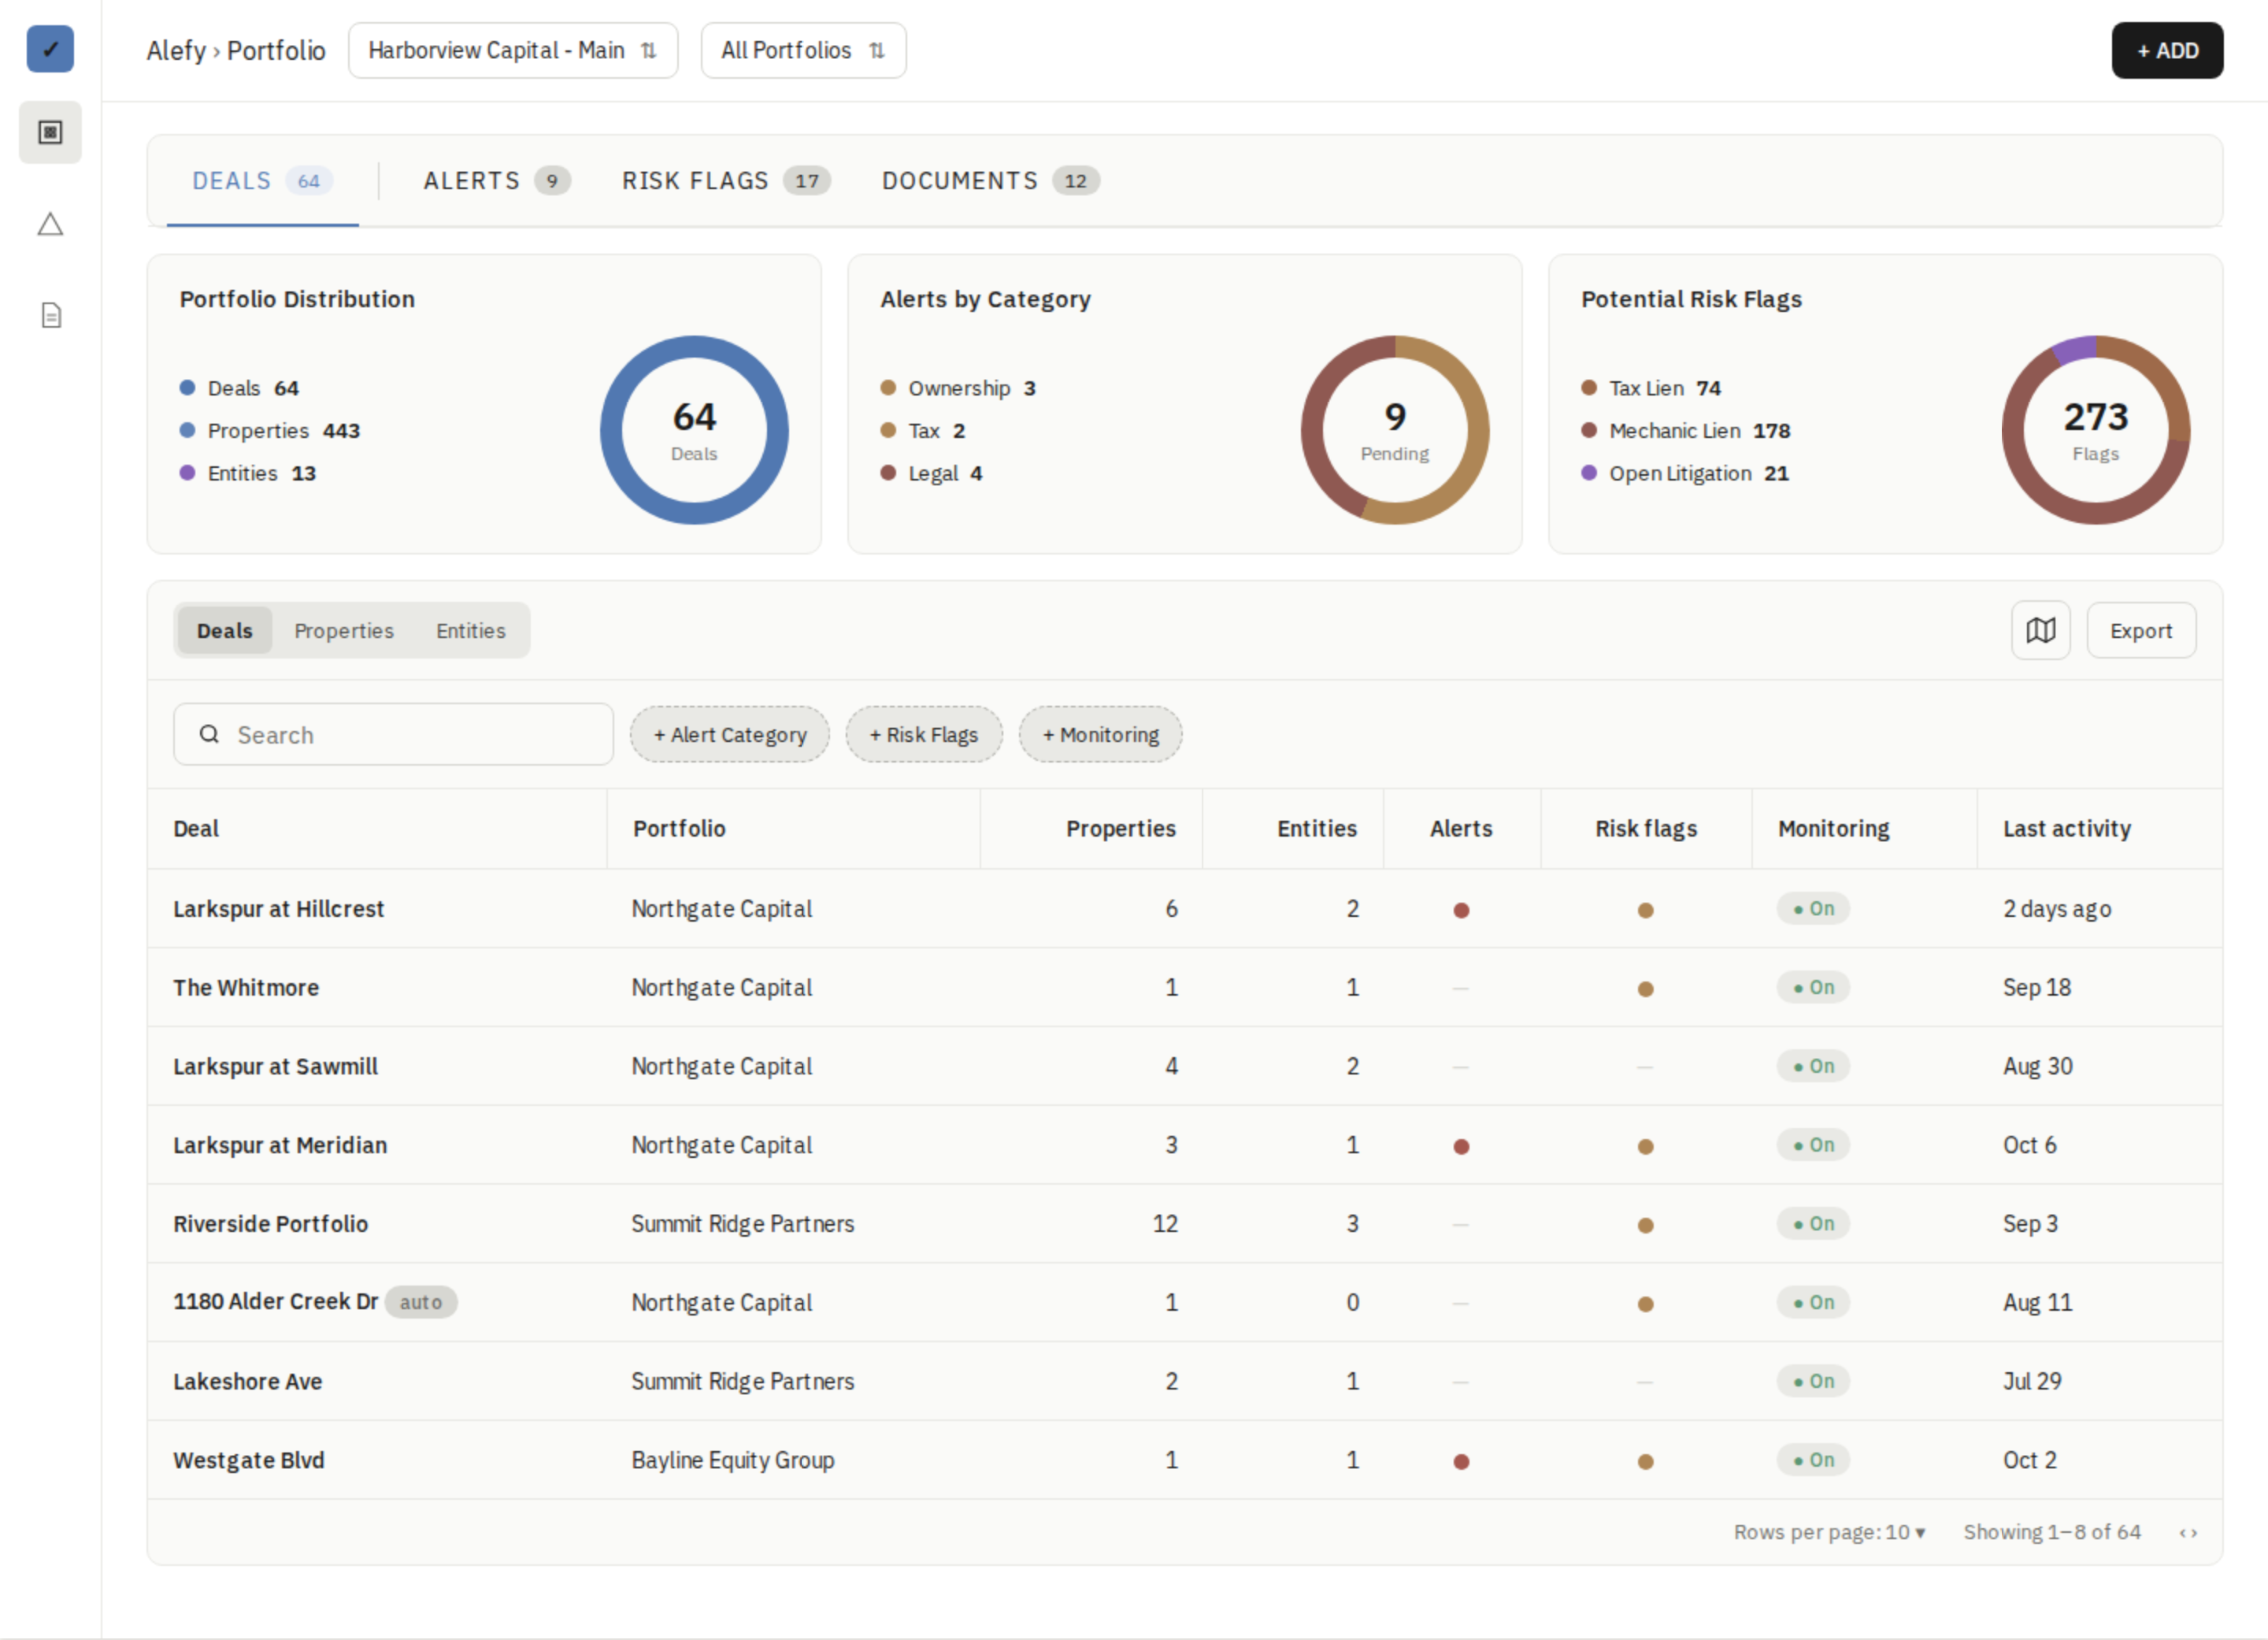Screen dimensions: 2268x1640
Task: Select the Entities table view tab
Action: click(x=471, y=630)
